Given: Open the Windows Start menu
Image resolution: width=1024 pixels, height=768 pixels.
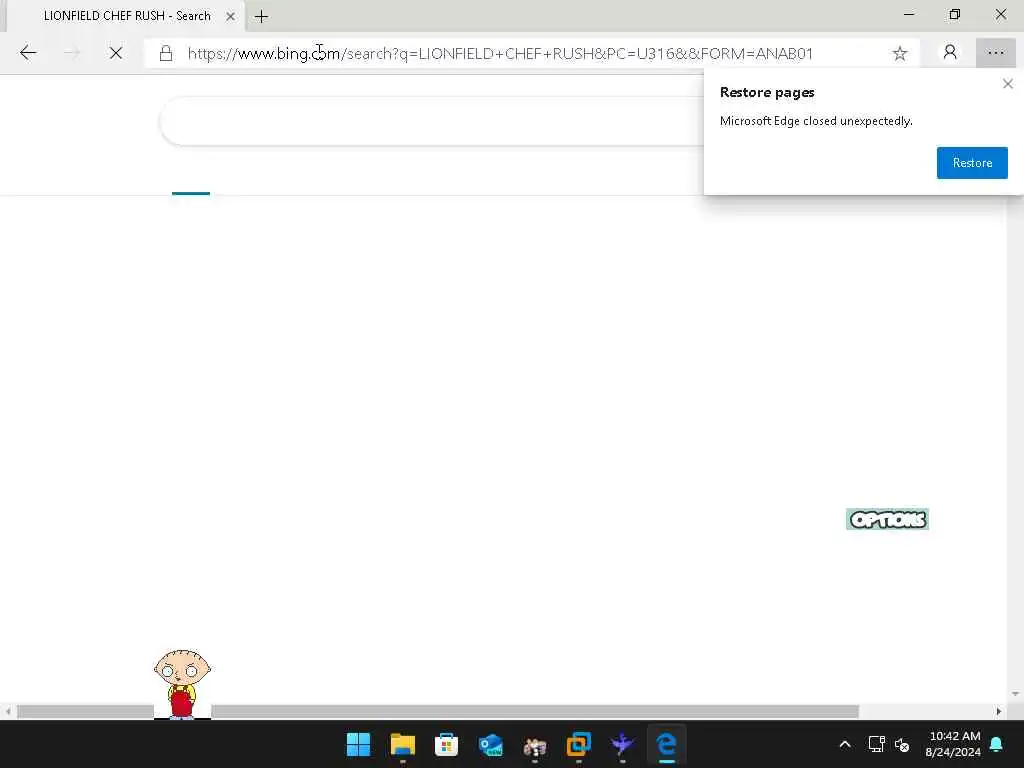Looking at the screenshot, I should tap(358, 744).
